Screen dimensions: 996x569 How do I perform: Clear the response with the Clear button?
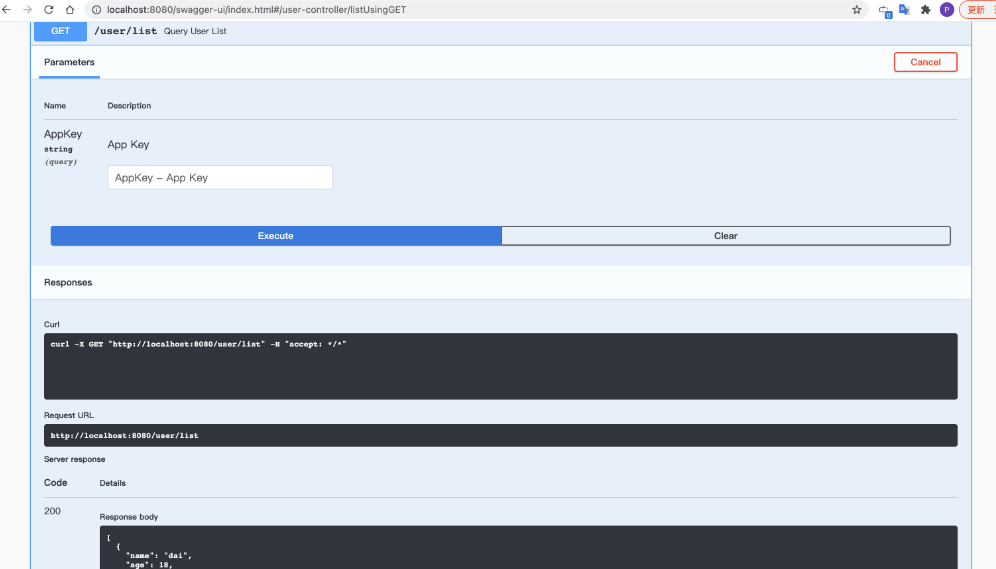click(725, 236)
